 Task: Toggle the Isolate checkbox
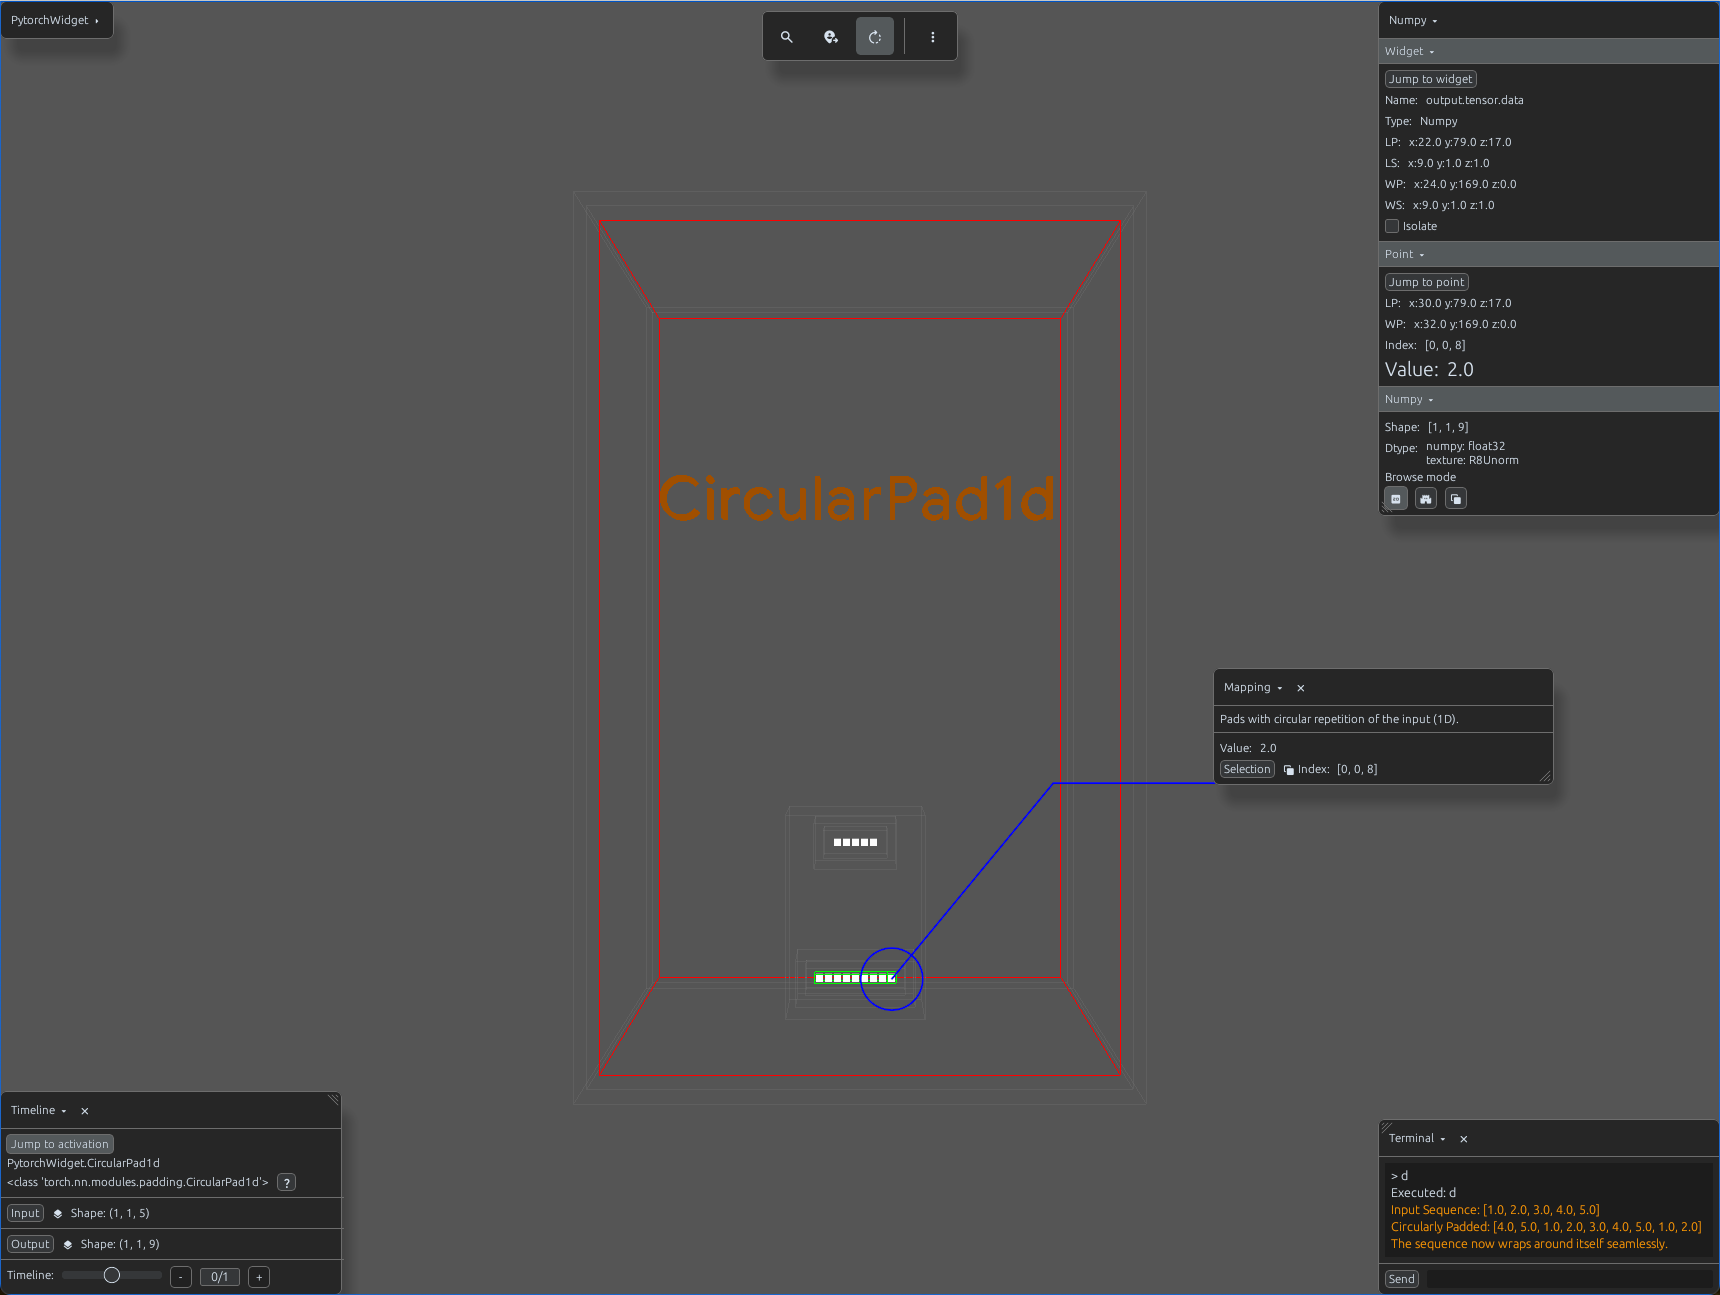pos(1392,226)
